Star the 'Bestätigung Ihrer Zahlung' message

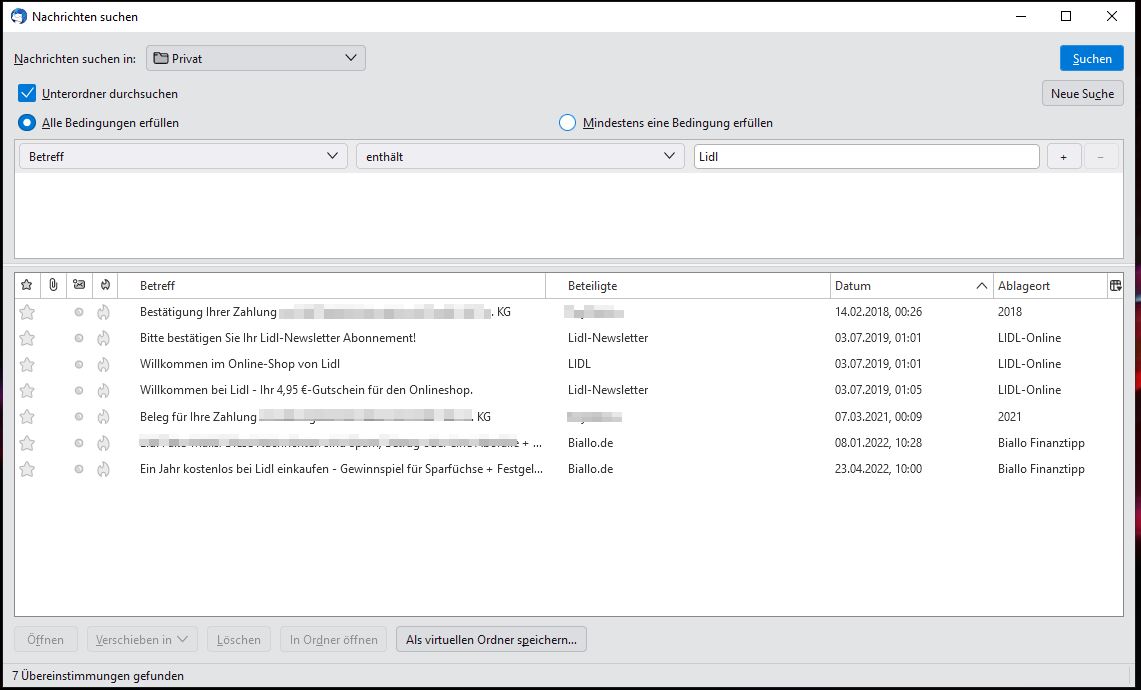[x=27, y=312]
